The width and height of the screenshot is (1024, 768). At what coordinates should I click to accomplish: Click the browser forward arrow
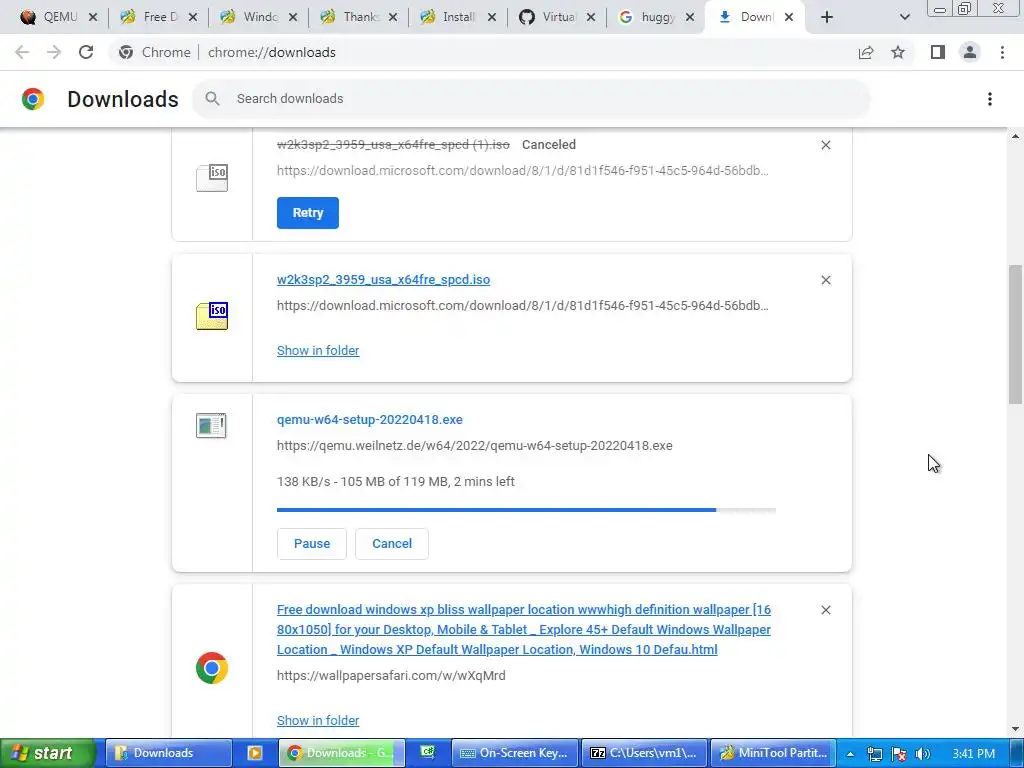tap(54, 52)
